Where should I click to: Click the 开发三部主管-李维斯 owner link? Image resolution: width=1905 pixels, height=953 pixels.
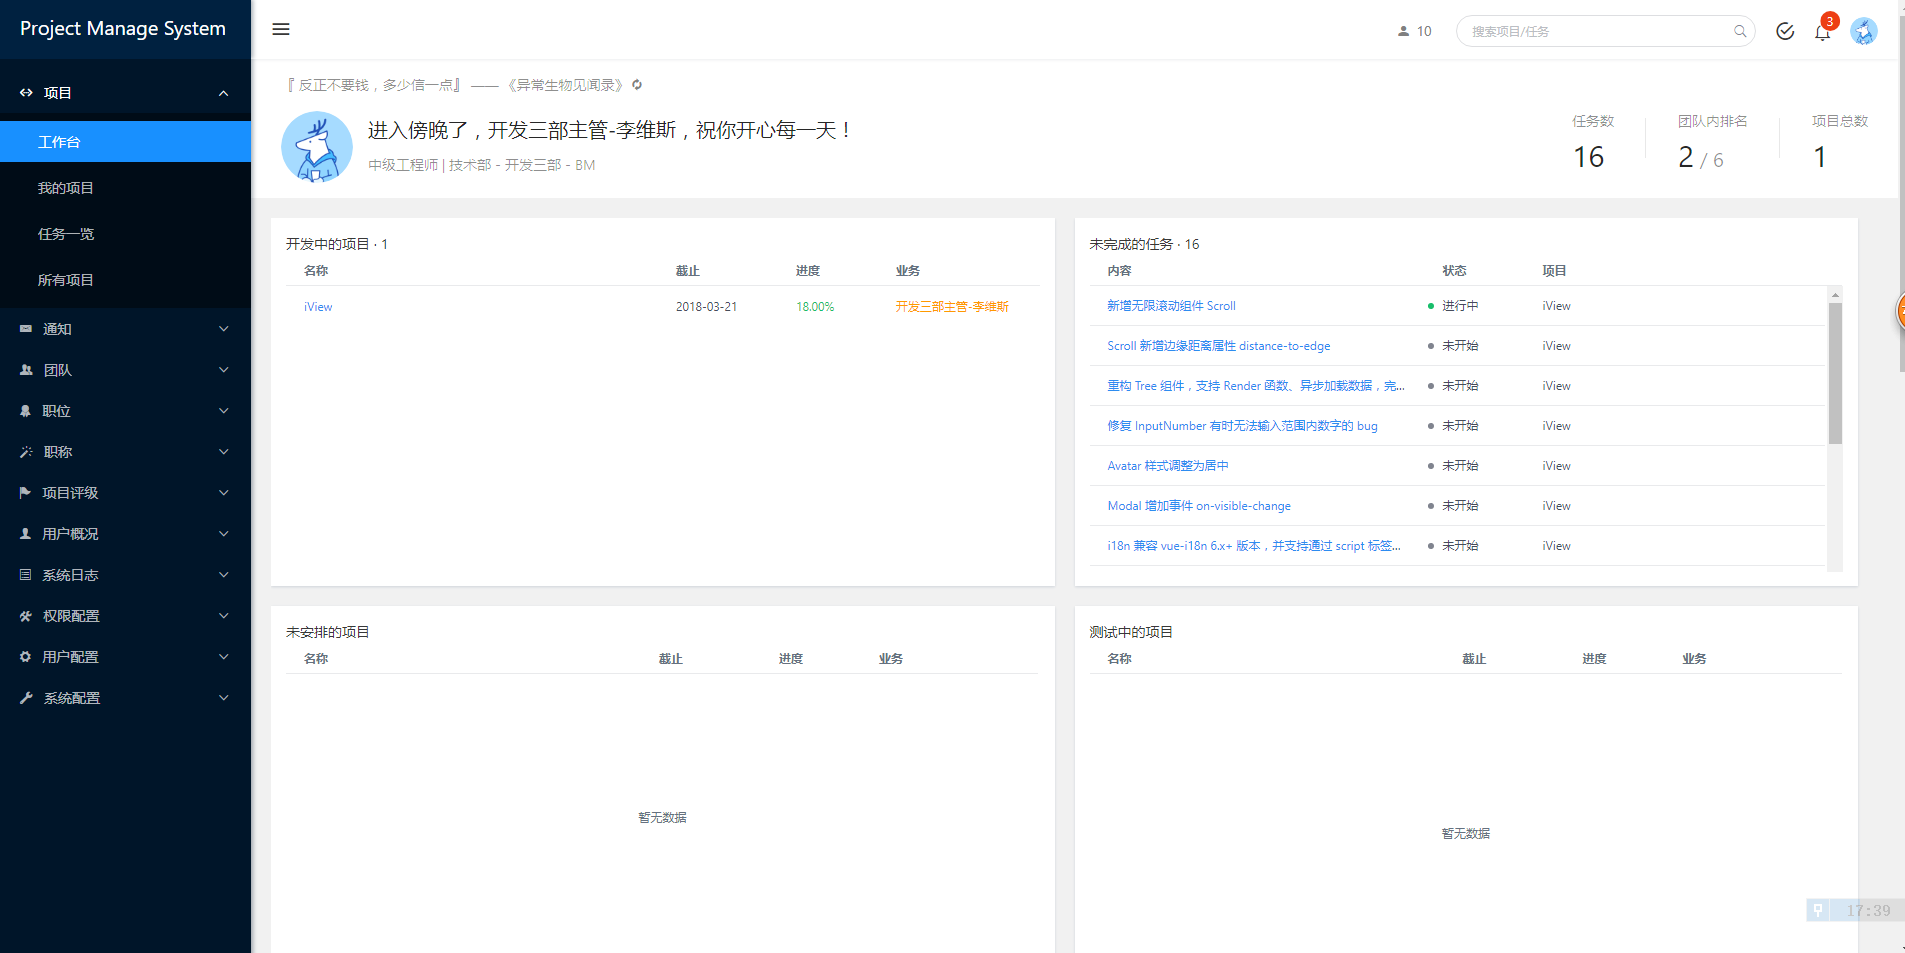tap(952, 307)
